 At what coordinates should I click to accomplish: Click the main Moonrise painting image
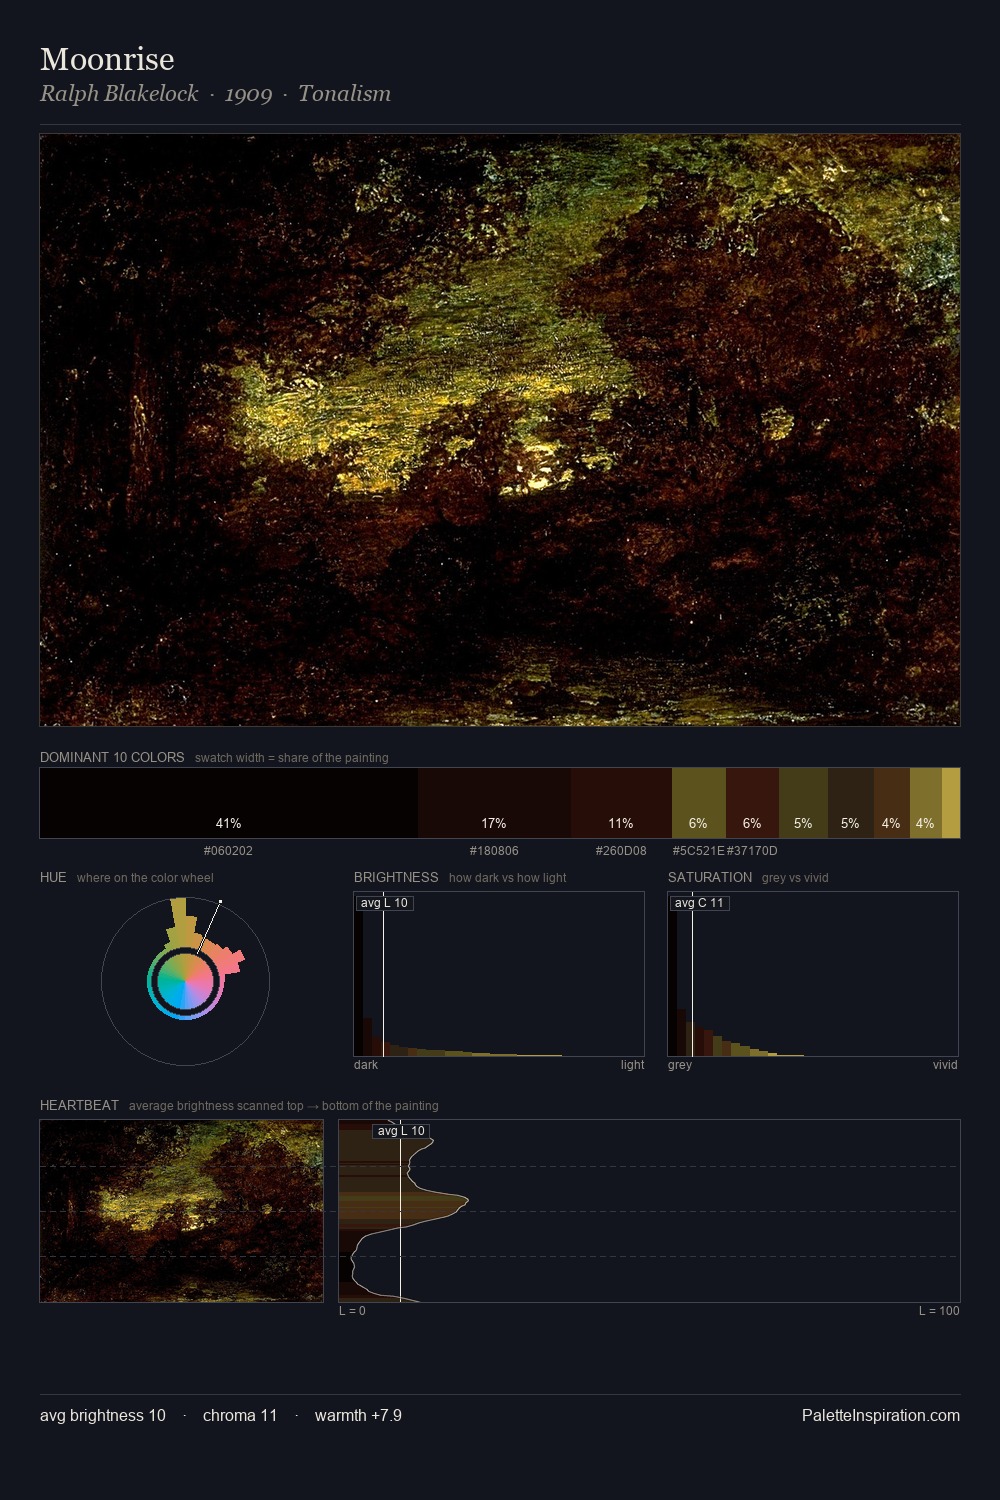[x=500, y=430]
